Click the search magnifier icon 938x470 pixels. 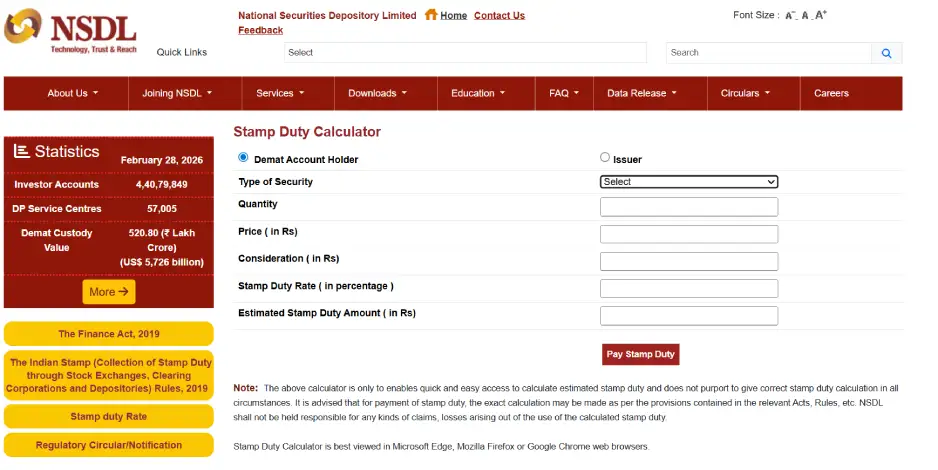point(886,53)
